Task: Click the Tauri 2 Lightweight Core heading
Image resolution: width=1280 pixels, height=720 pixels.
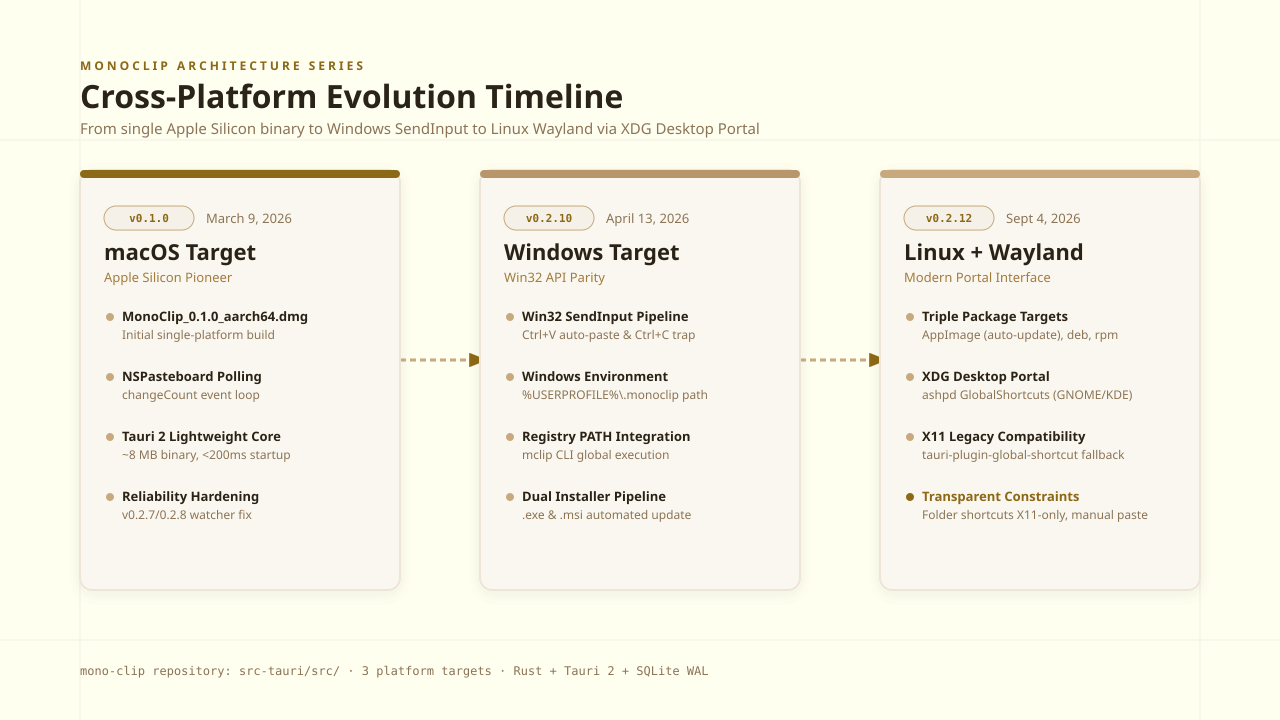Action: pos(201,436)
